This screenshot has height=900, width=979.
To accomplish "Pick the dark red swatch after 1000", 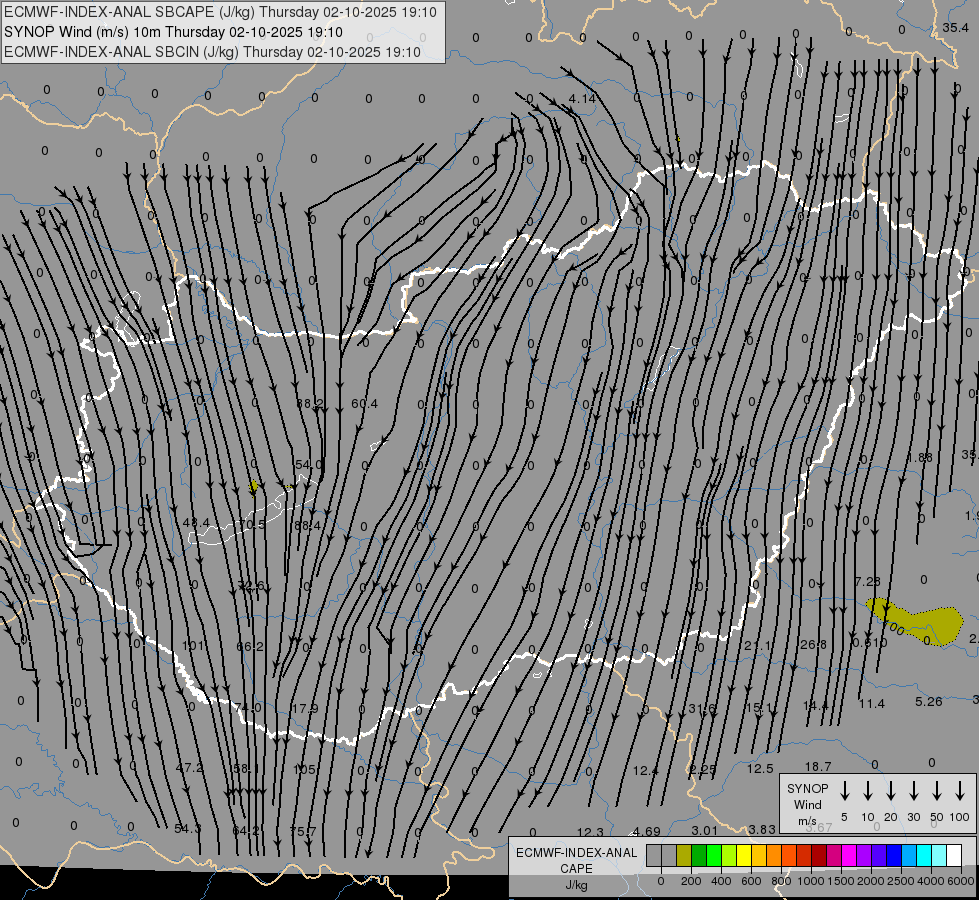I will coord(819,856).
